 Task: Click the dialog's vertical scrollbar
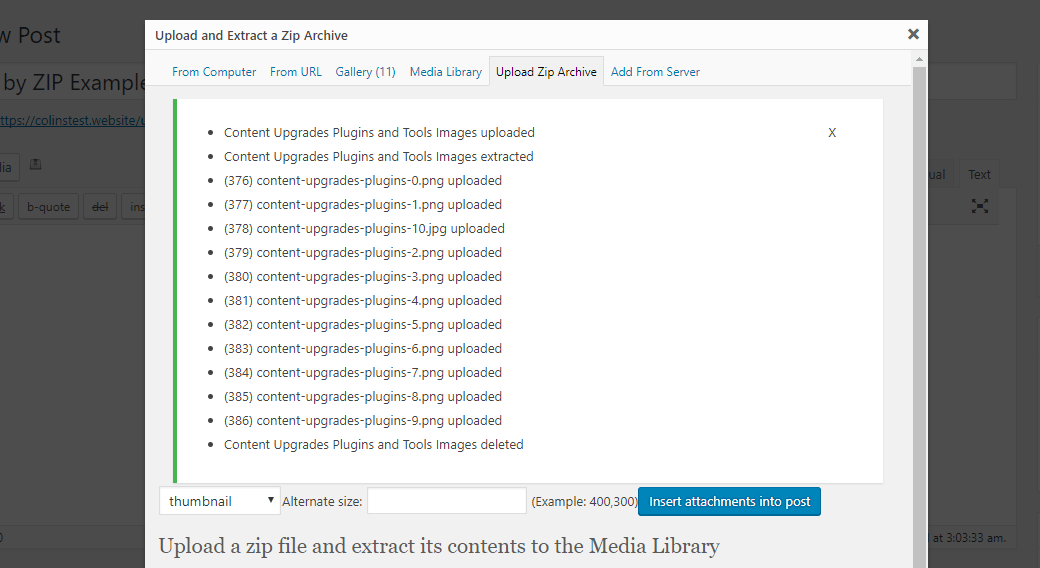[920, 300]
